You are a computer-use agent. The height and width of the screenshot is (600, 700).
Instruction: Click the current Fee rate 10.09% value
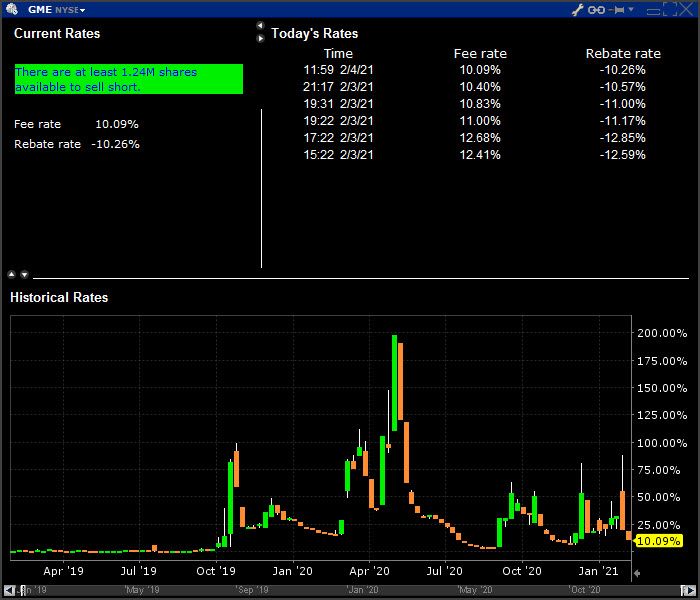(117, 124)
